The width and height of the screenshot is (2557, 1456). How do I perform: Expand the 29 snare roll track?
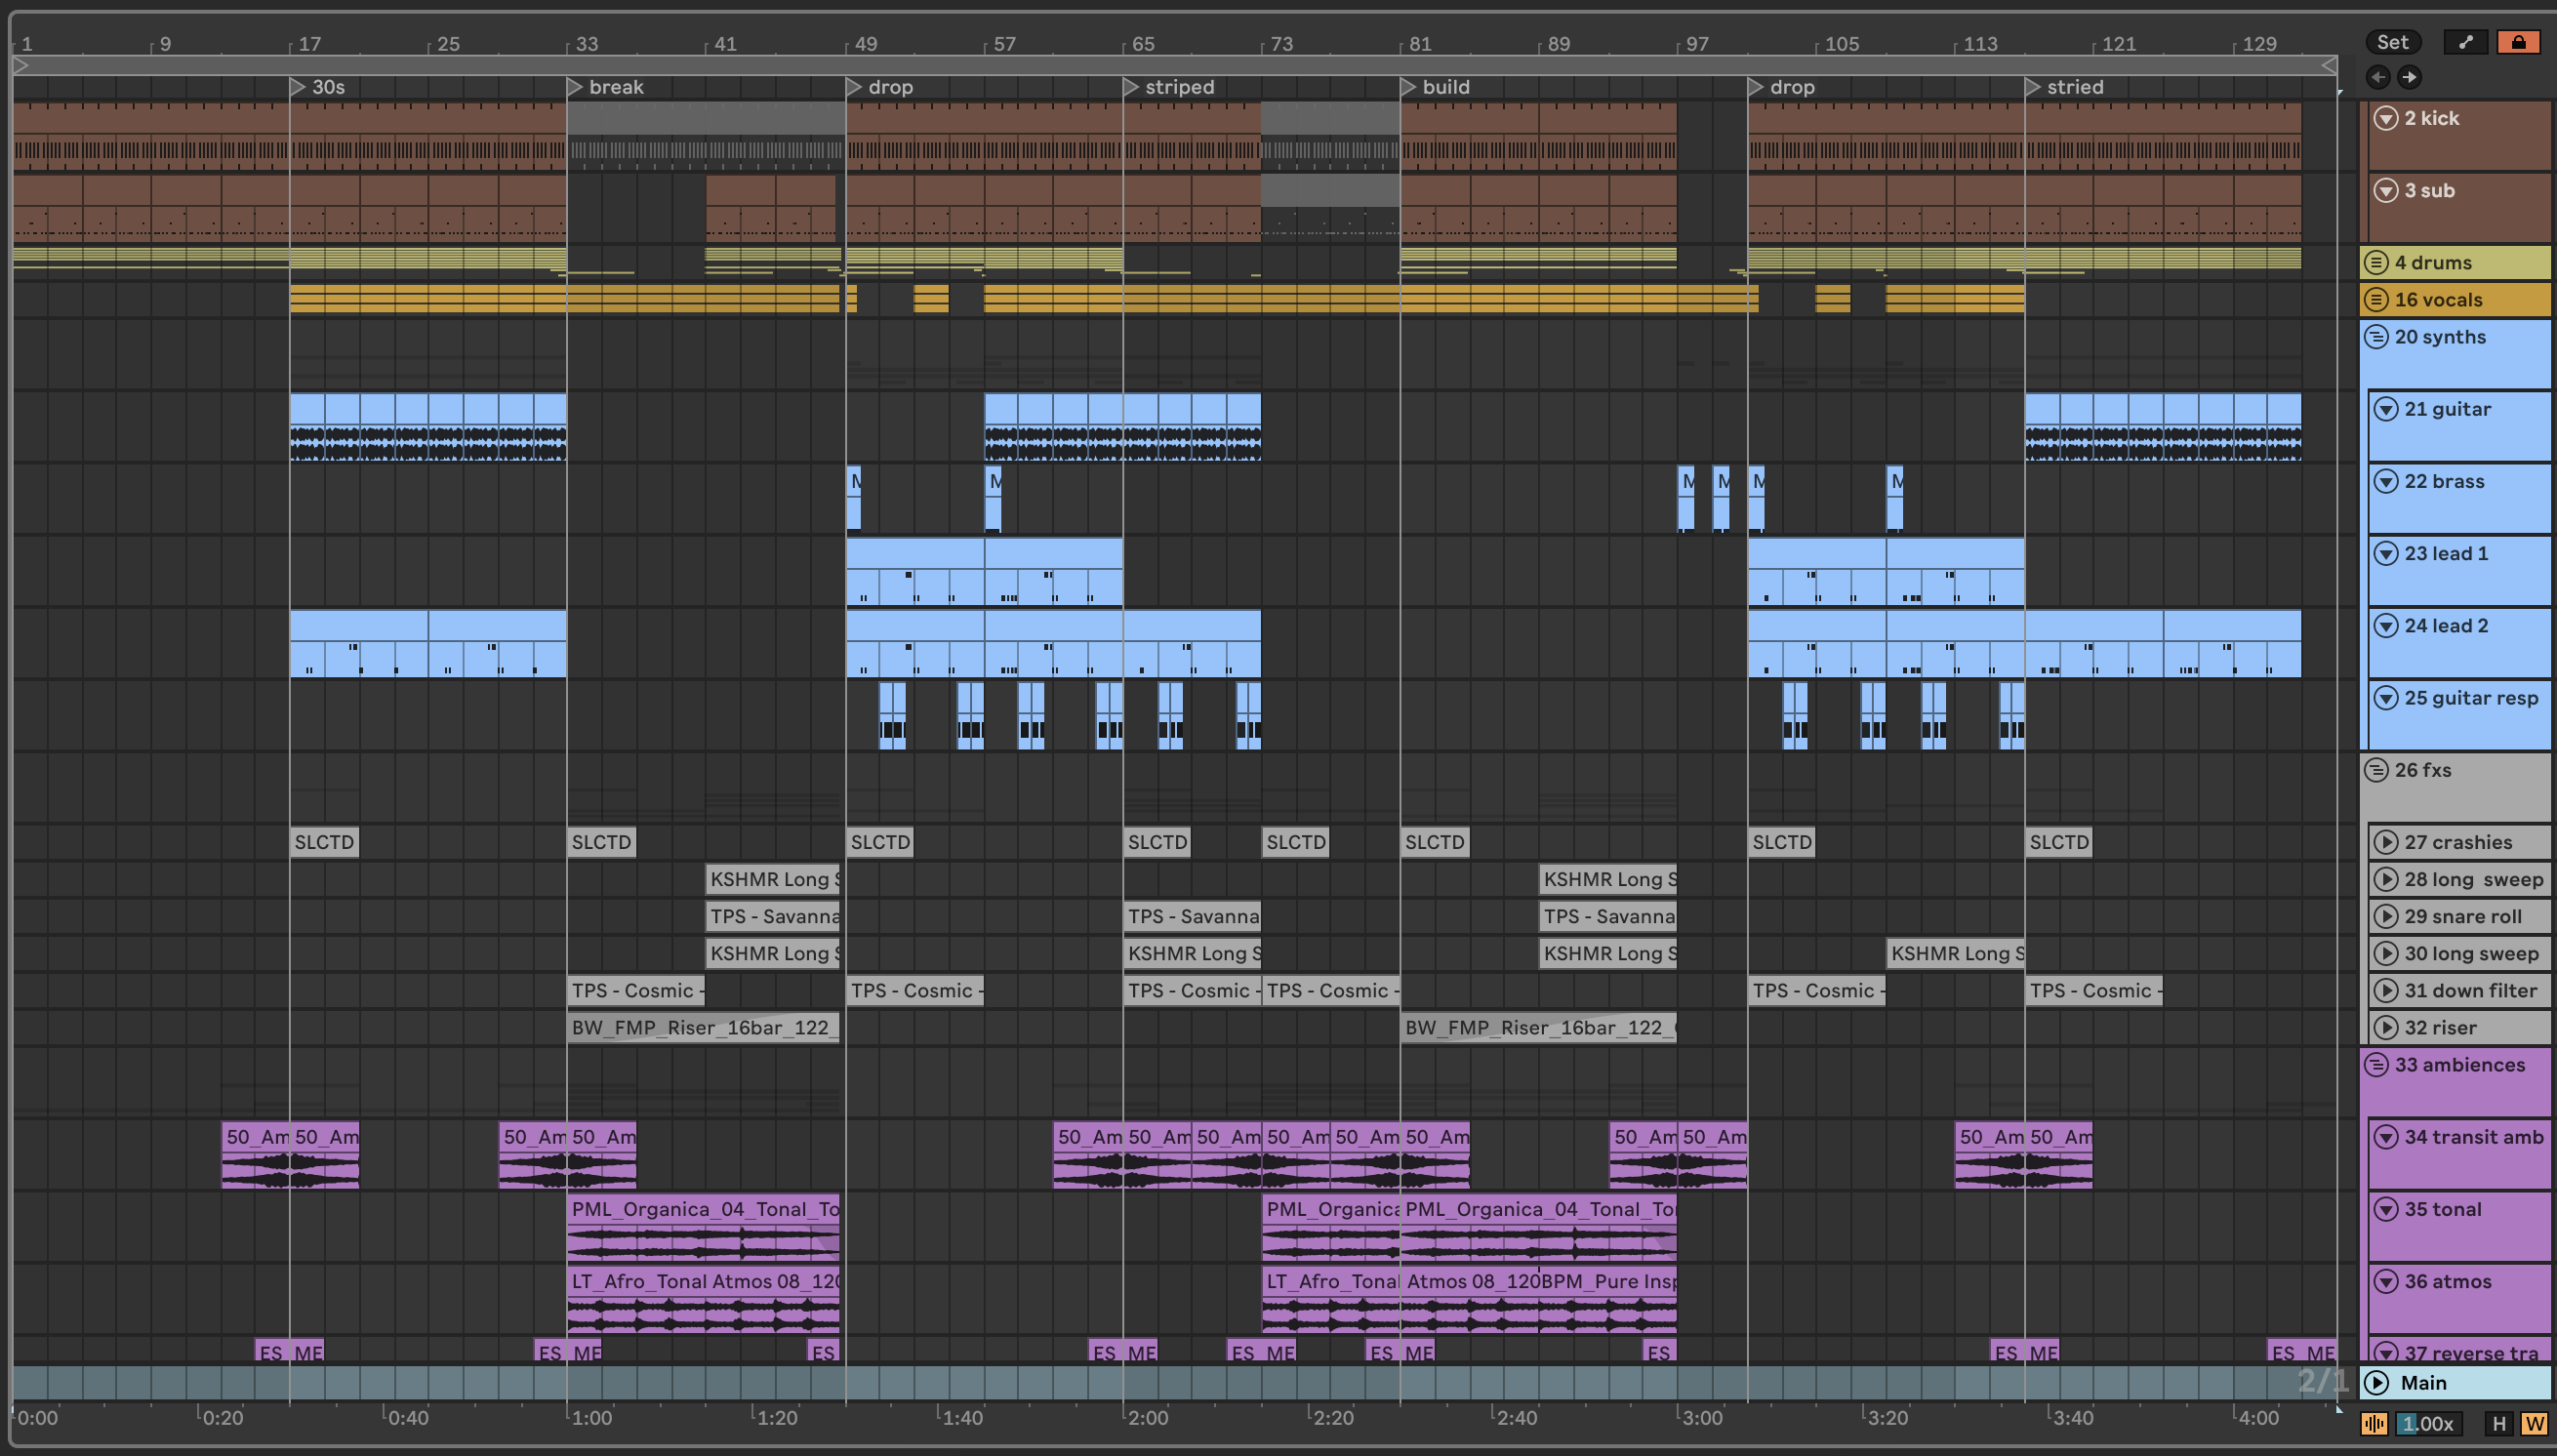[x=2386, y=916]
